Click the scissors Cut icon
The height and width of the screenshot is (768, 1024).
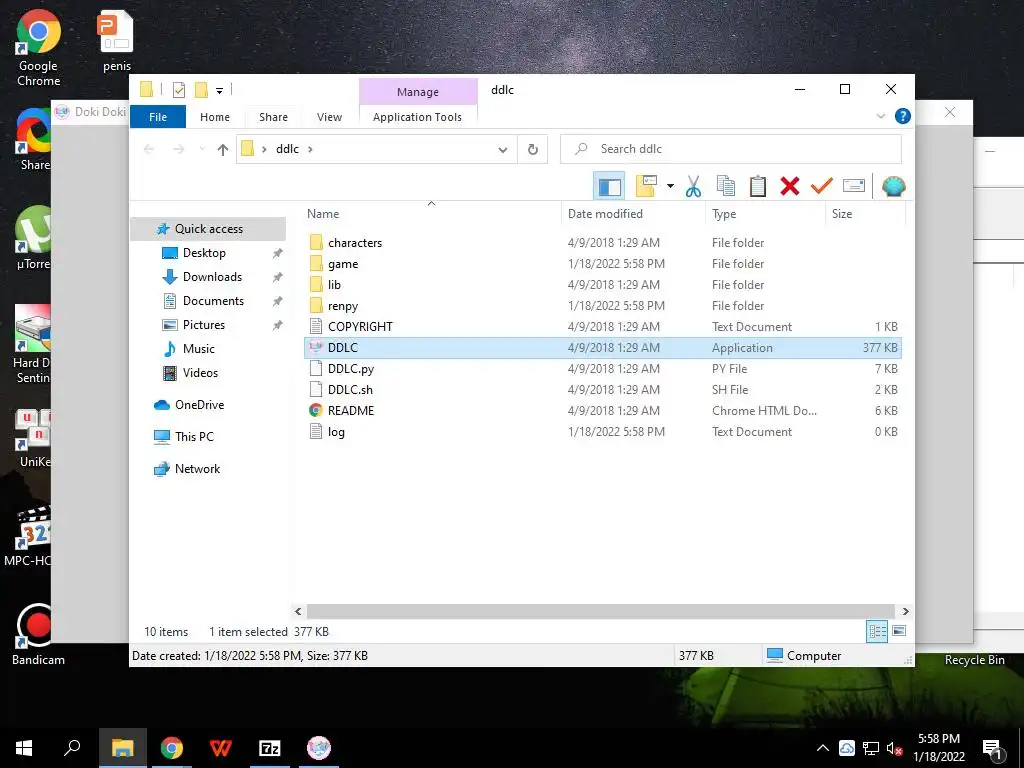(693, 186)
